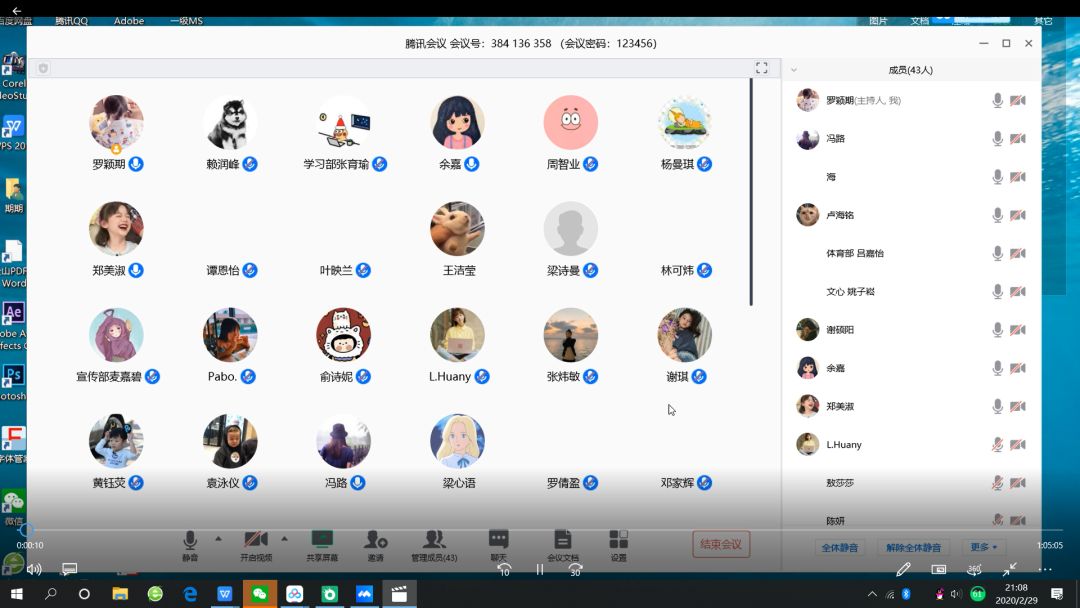Click the 全体静音 mute all button

tap(839, 547)
